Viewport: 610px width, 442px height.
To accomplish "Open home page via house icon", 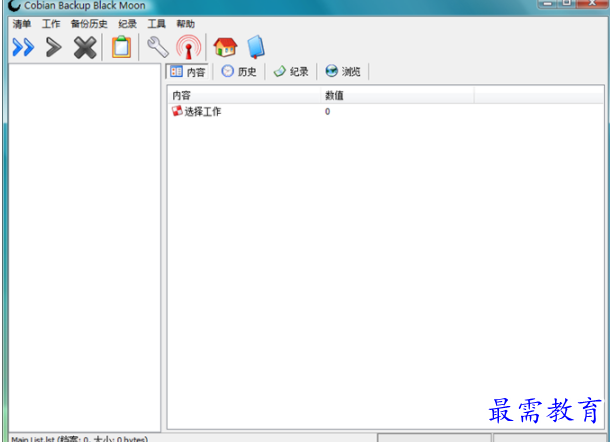I will point(225,47).
